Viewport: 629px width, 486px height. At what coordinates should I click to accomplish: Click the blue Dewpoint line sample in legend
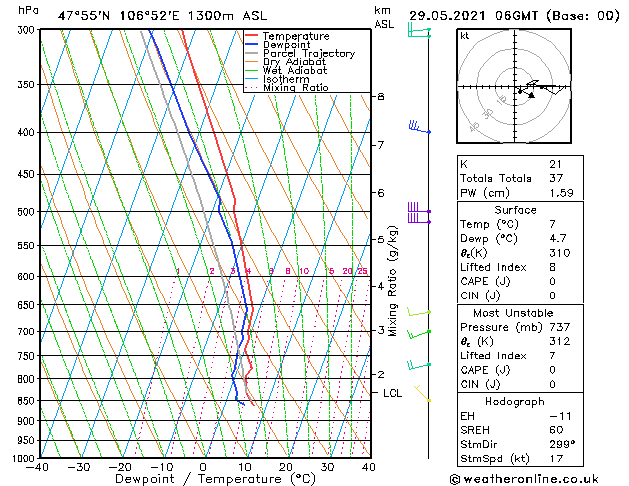(252, 44)
